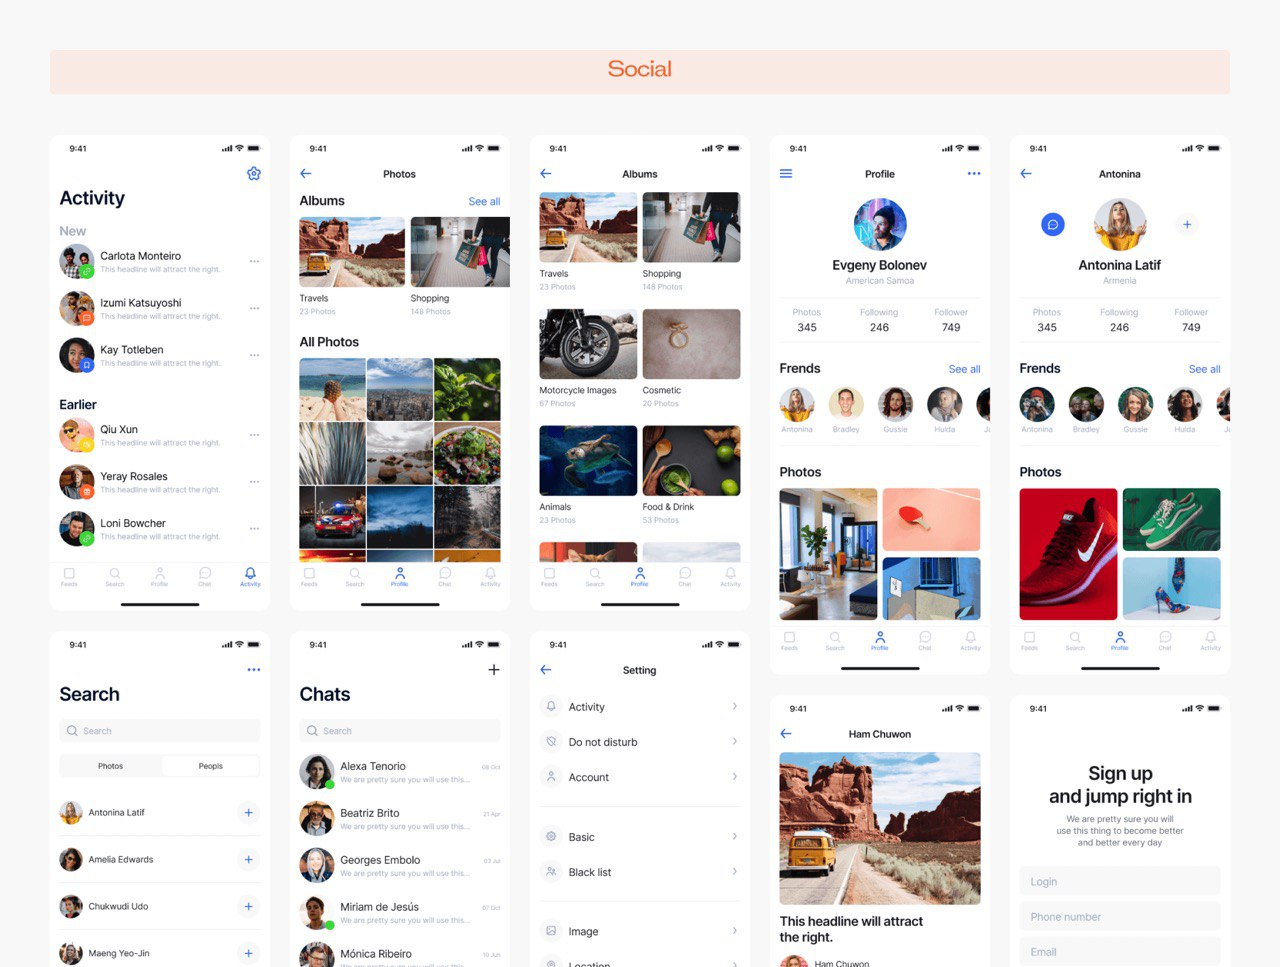
Task: Open Animals album thumbnail
Action: (x=588, y=460)
